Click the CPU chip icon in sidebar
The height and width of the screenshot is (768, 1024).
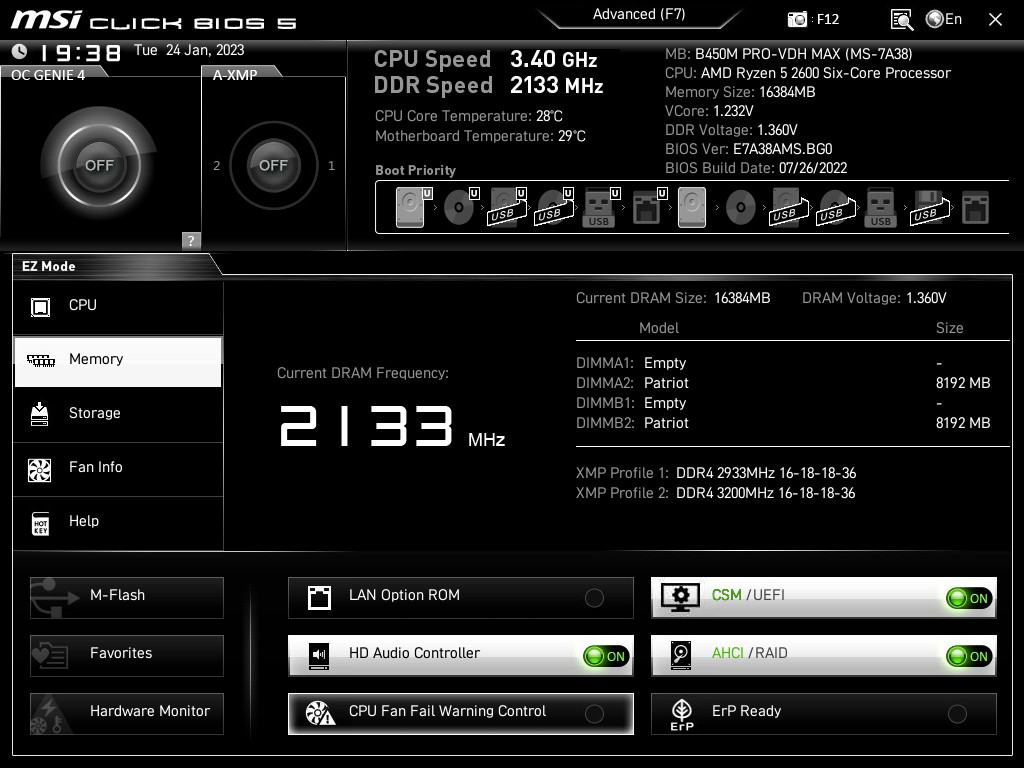click(40, 306)
